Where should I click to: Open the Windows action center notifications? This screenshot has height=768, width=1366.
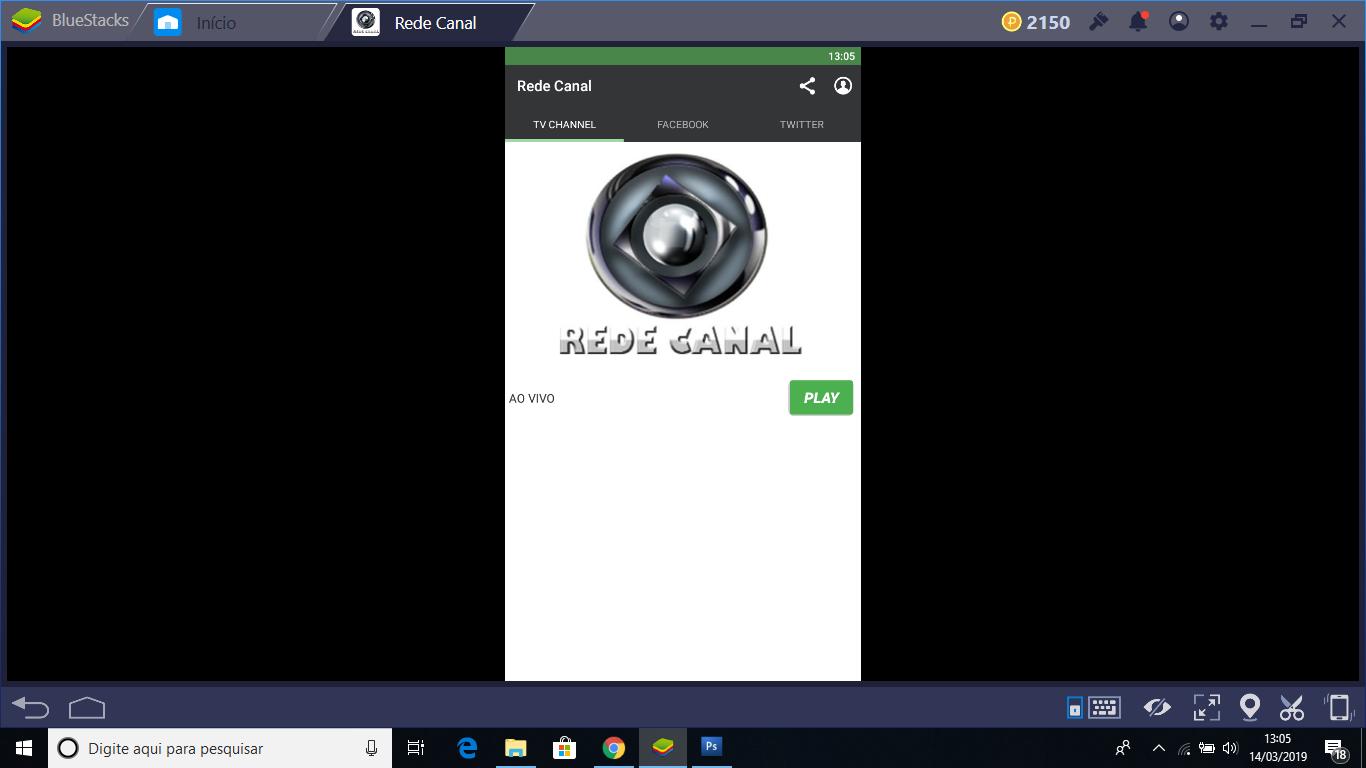pos(1336,748)
